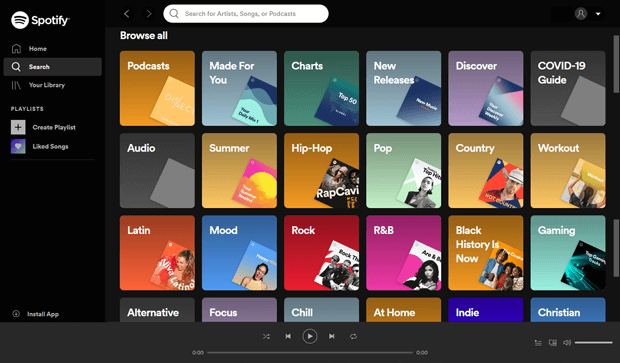This screenshot has width=620, height=363.
Task: Focus the Artists, Songs, or Podcasts search field
Action: pyautogui.click(x=246, y=13)
